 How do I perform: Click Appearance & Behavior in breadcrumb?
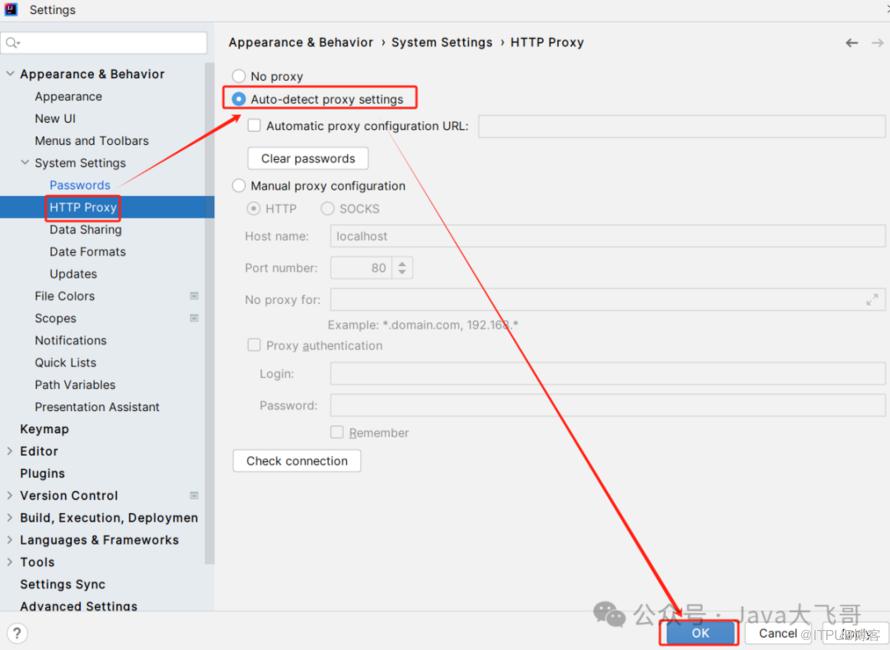tap(301, 43)
